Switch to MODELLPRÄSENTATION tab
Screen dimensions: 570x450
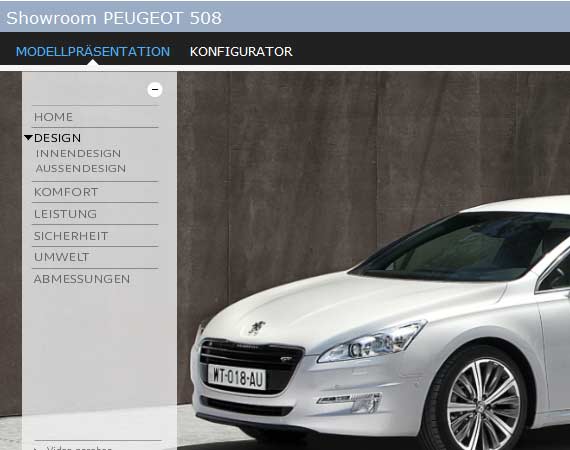click(93, 52)
